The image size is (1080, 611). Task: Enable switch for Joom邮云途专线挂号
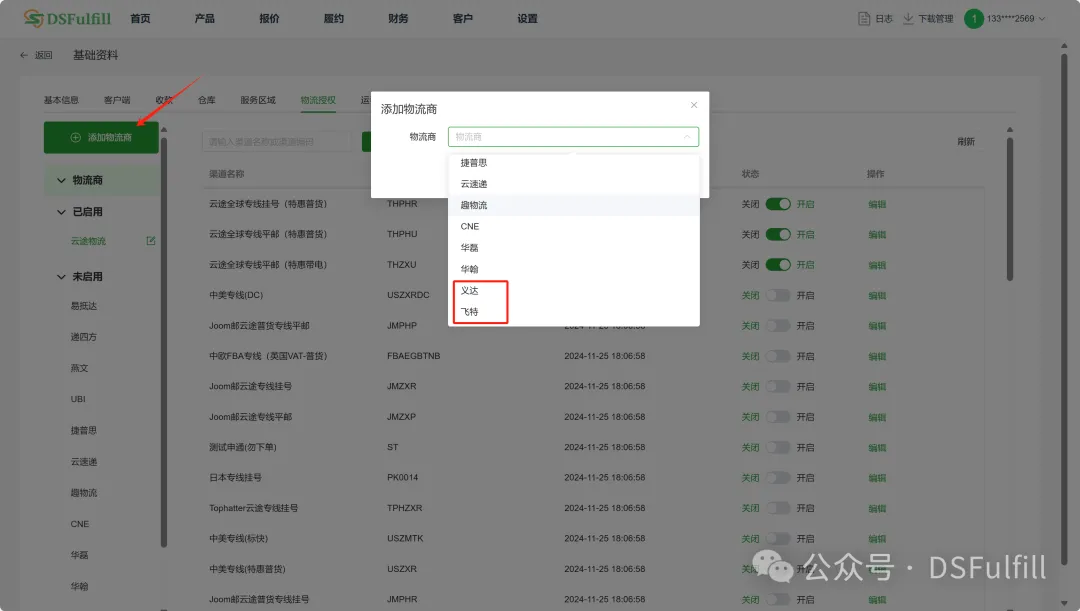[x=778, y=386]
